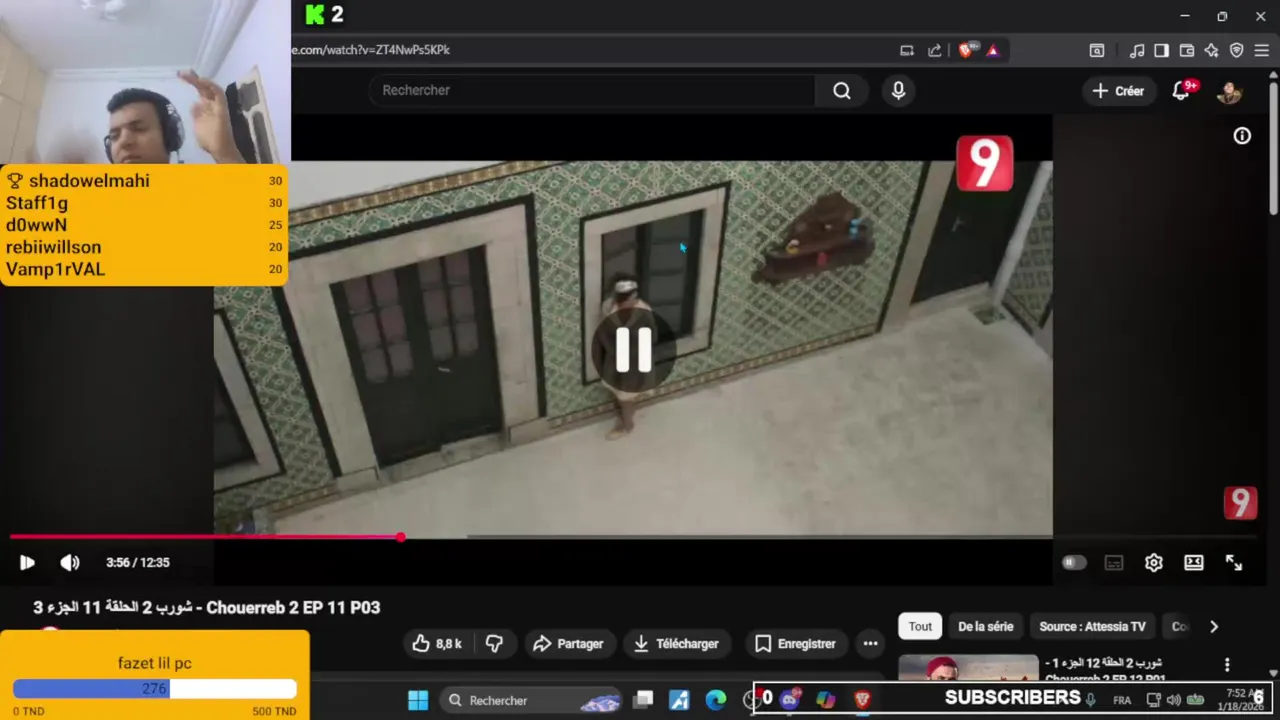Click the large pause overlay on video
The width and height of the screenshot is (1280, 720).
(x=633, y=350)
